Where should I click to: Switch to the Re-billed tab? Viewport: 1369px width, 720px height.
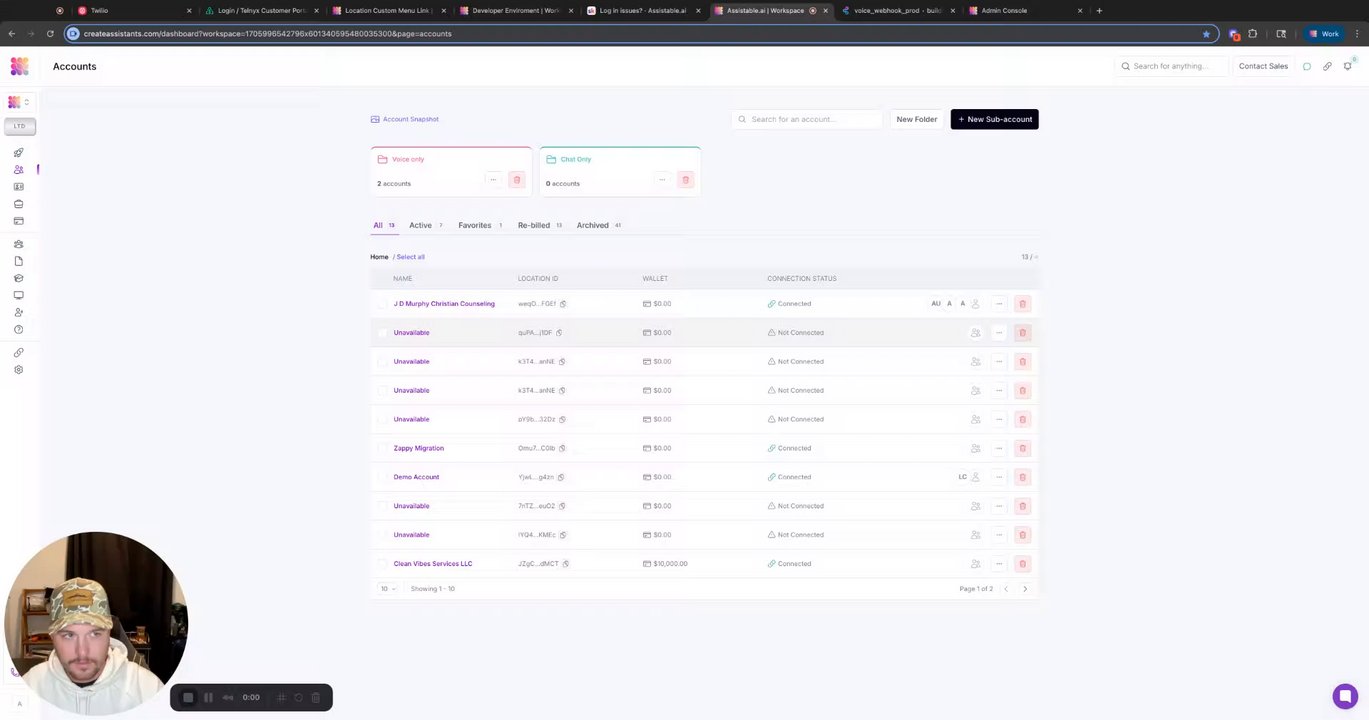(x=540, y=225)
